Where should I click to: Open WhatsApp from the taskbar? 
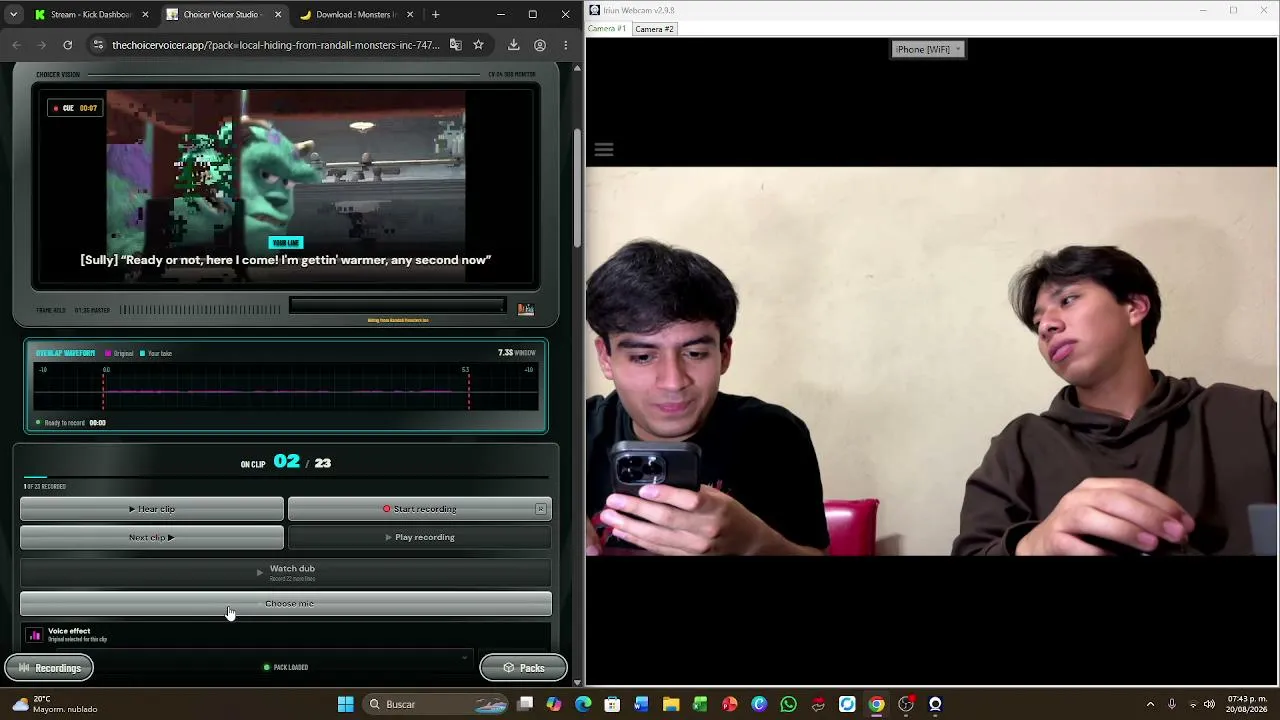(788, 704)
